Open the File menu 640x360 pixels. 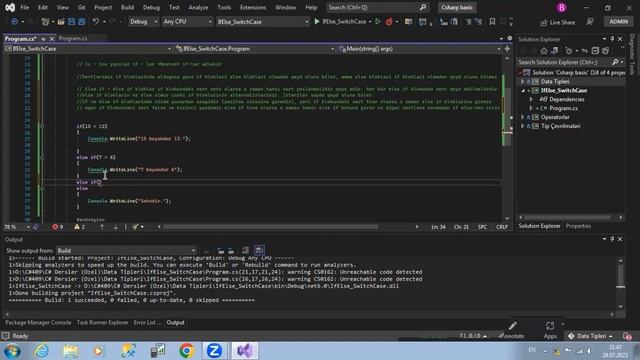pos(24,7)
